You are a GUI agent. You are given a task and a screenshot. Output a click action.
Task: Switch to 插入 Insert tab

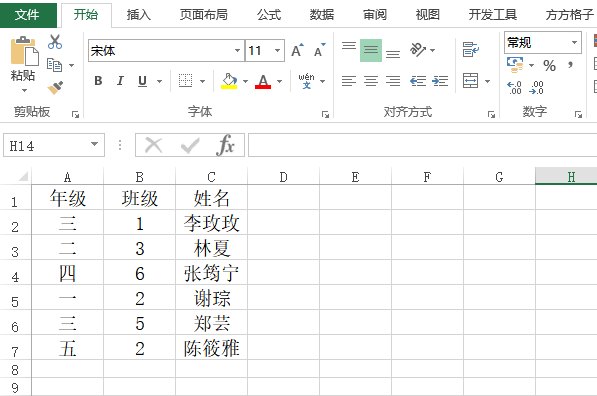click(x=139, y=15)
